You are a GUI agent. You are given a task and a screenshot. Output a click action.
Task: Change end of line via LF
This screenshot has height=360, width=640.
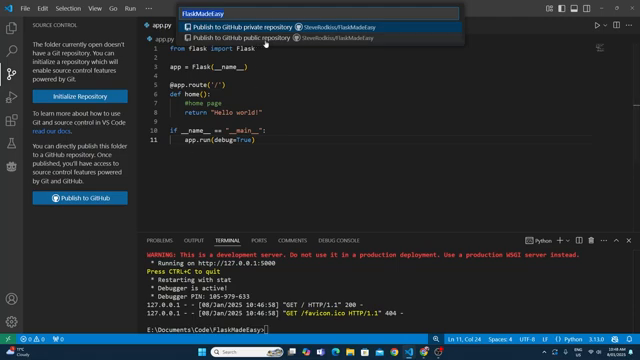[545, 339]
